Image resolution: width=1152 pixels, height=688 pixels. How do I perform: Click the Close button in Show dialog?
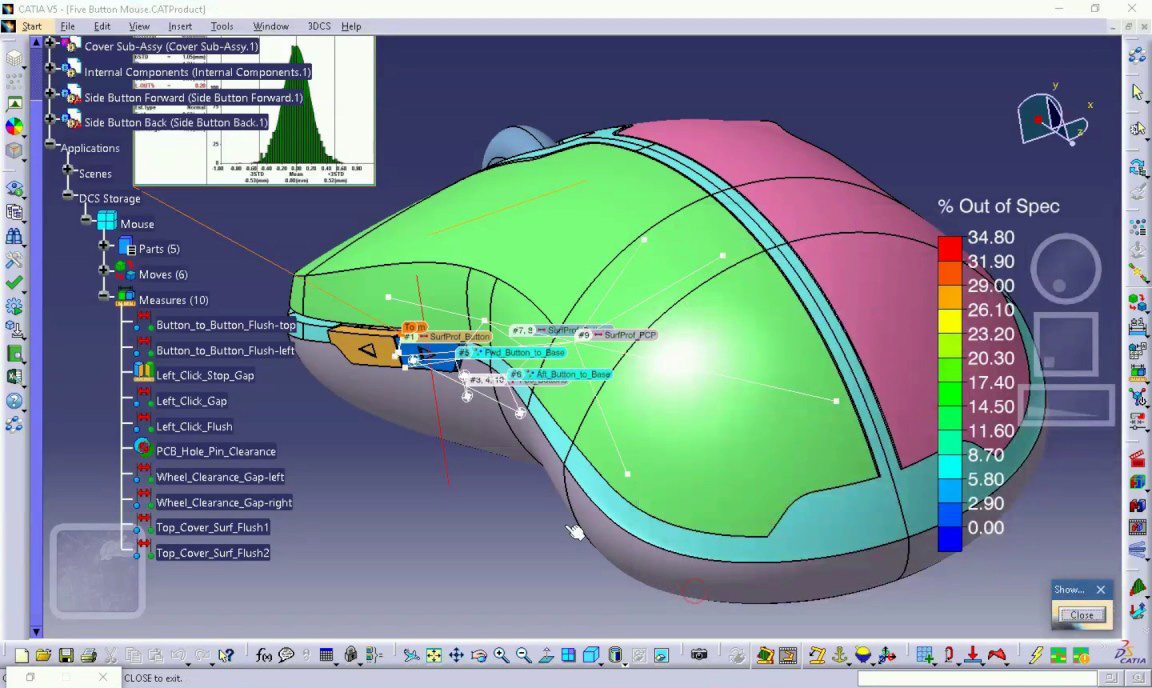[1082, 615]
